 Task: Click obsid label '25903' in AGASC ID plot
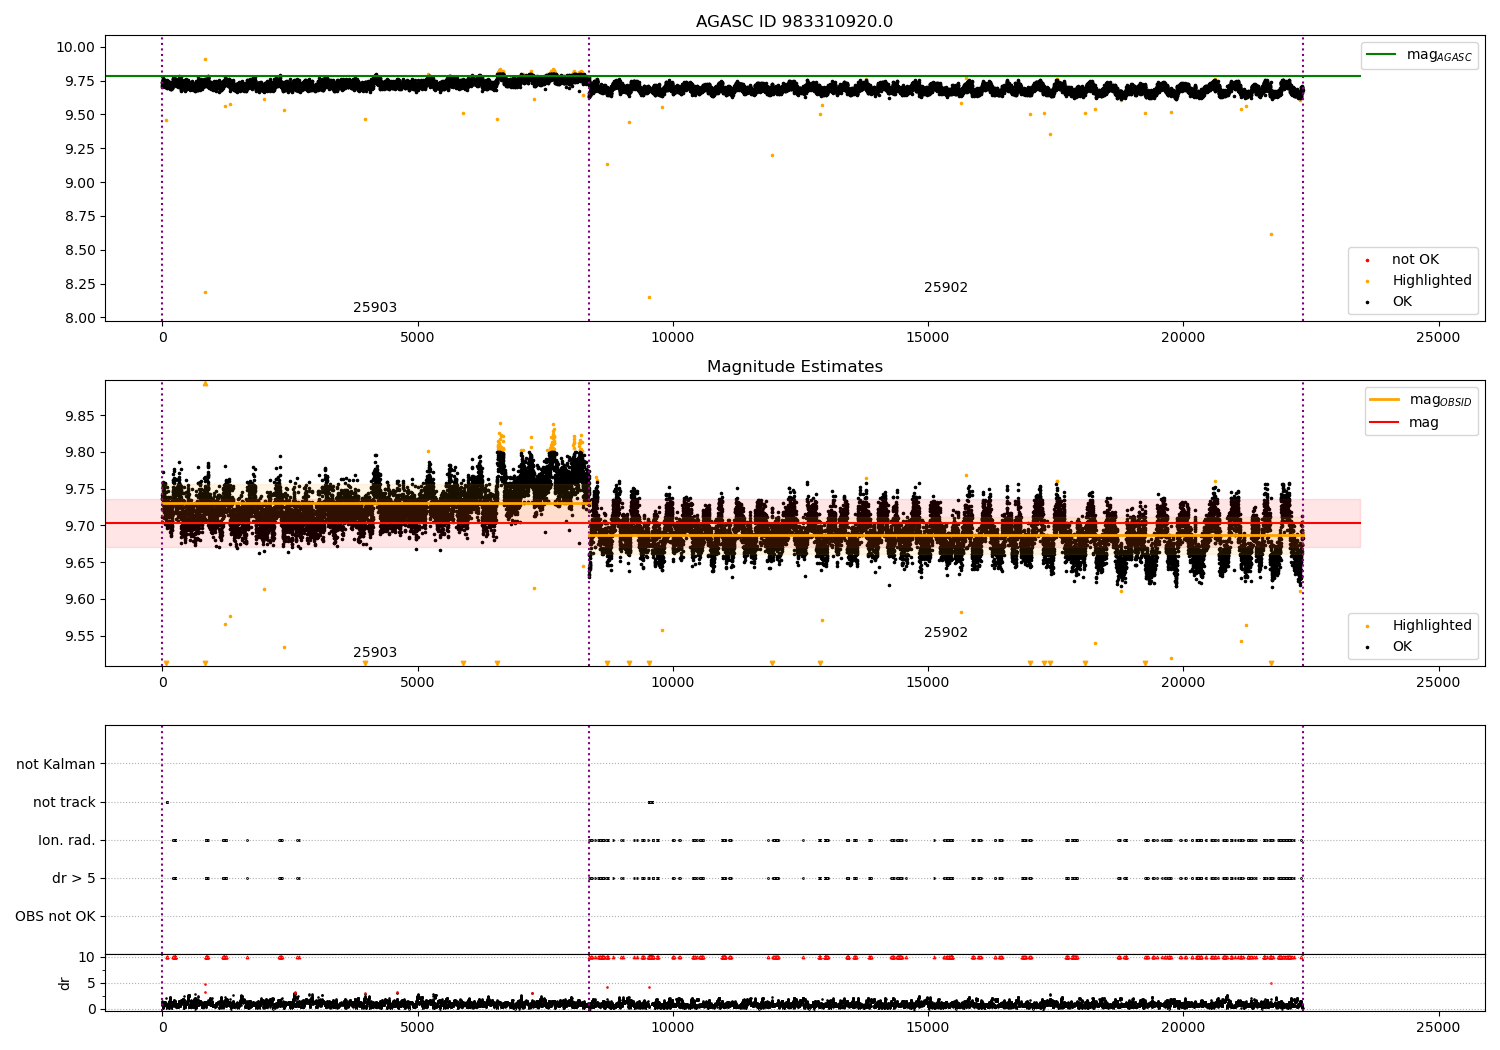[375, 308]
